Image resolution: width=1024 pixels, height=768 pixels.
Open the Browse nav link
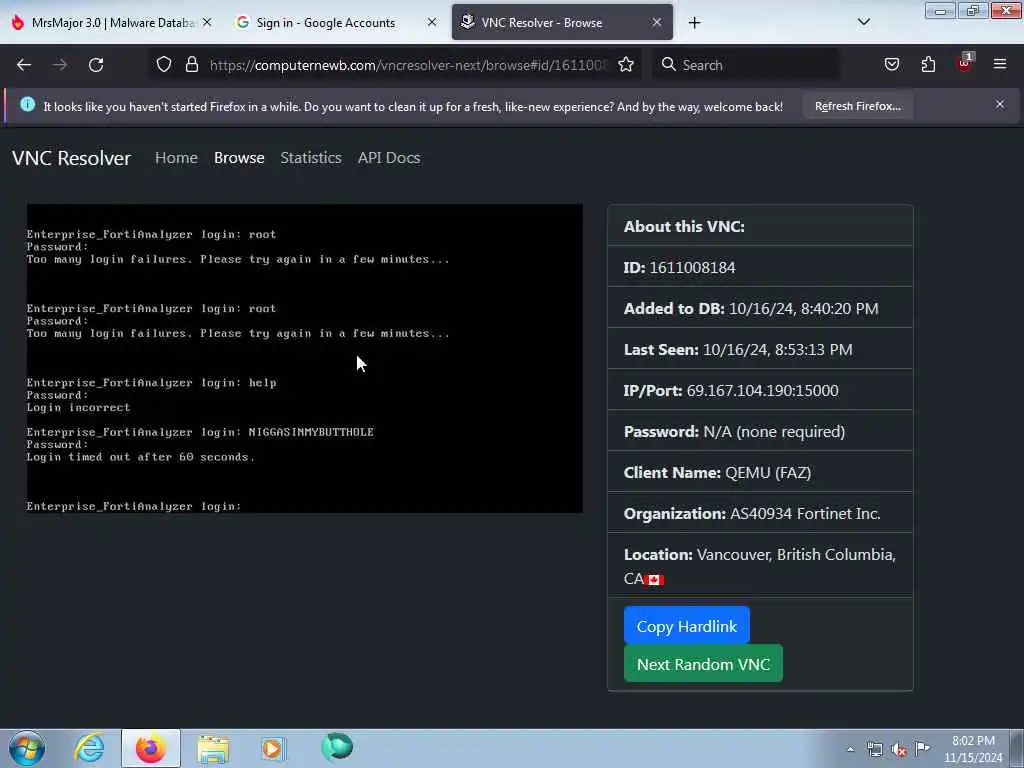(239, 158)
